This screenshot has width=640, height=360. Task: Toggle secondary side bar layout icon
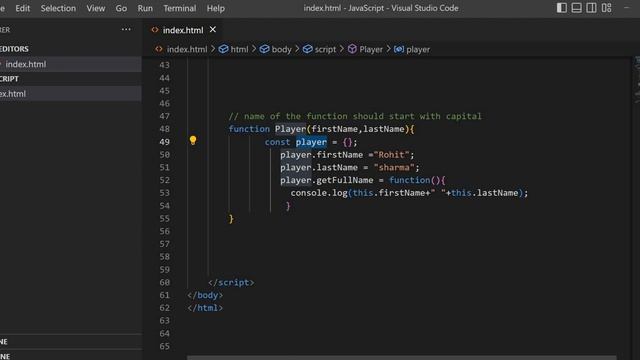click(591, 8)
